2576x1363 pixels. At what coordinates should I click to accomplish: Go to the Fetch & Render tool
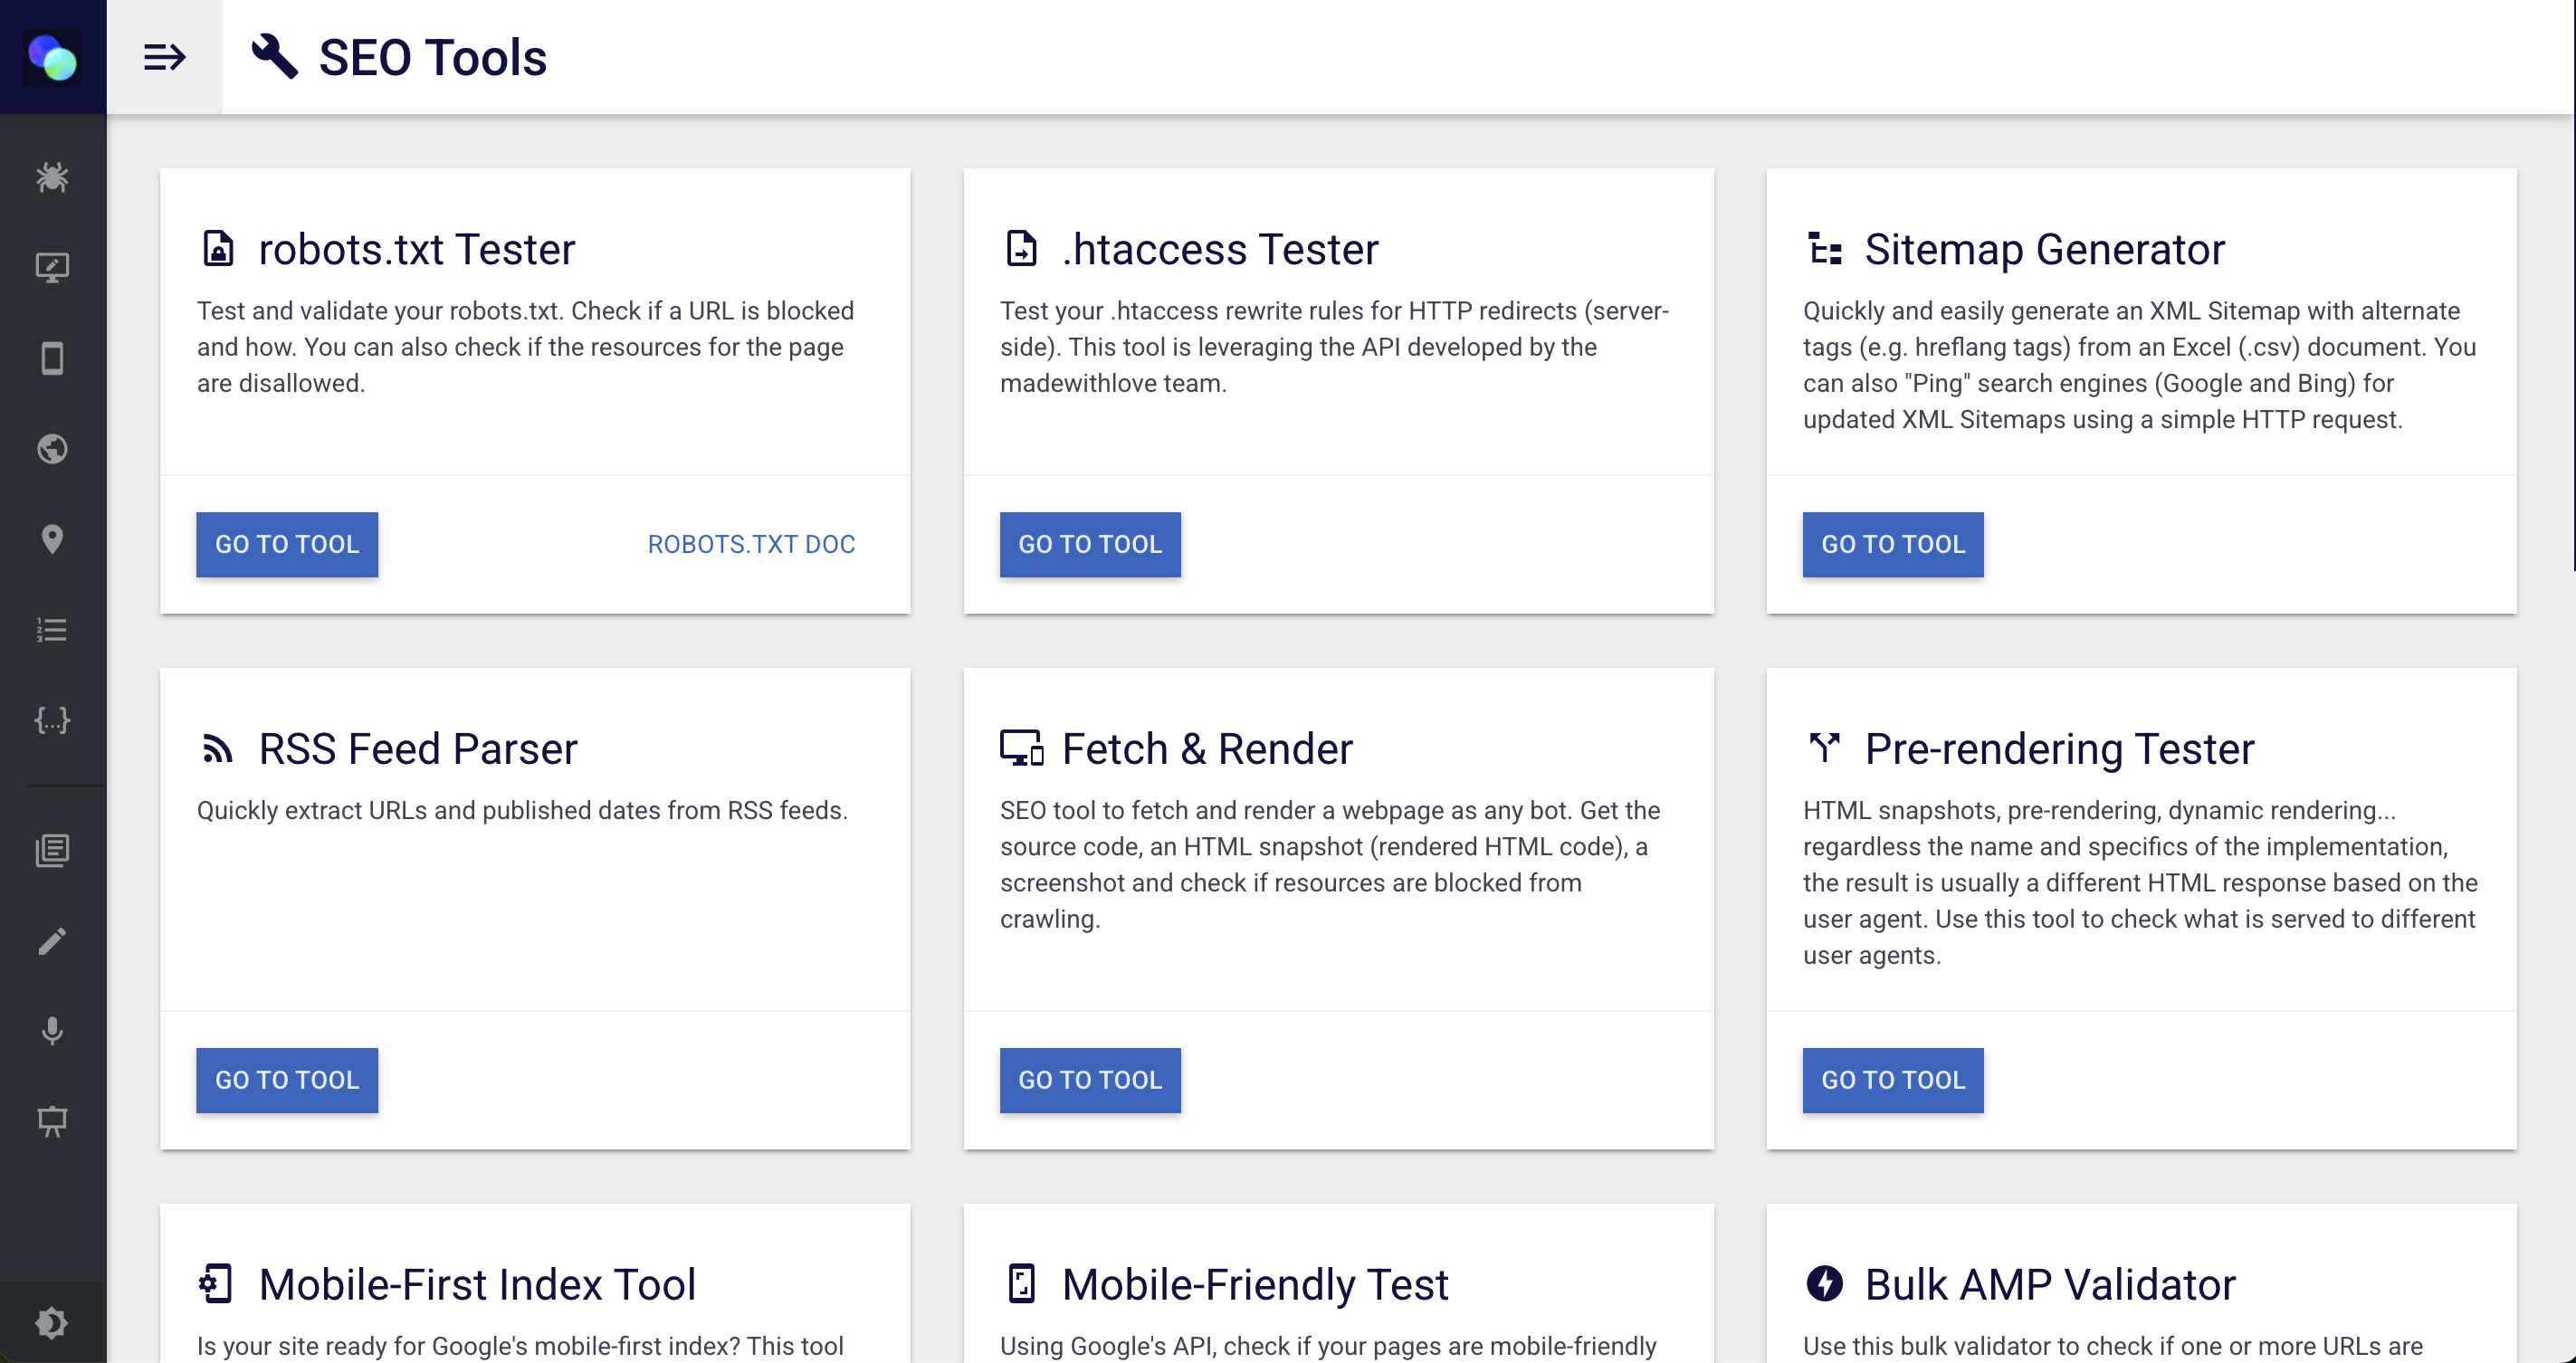click(1090, 1080)
